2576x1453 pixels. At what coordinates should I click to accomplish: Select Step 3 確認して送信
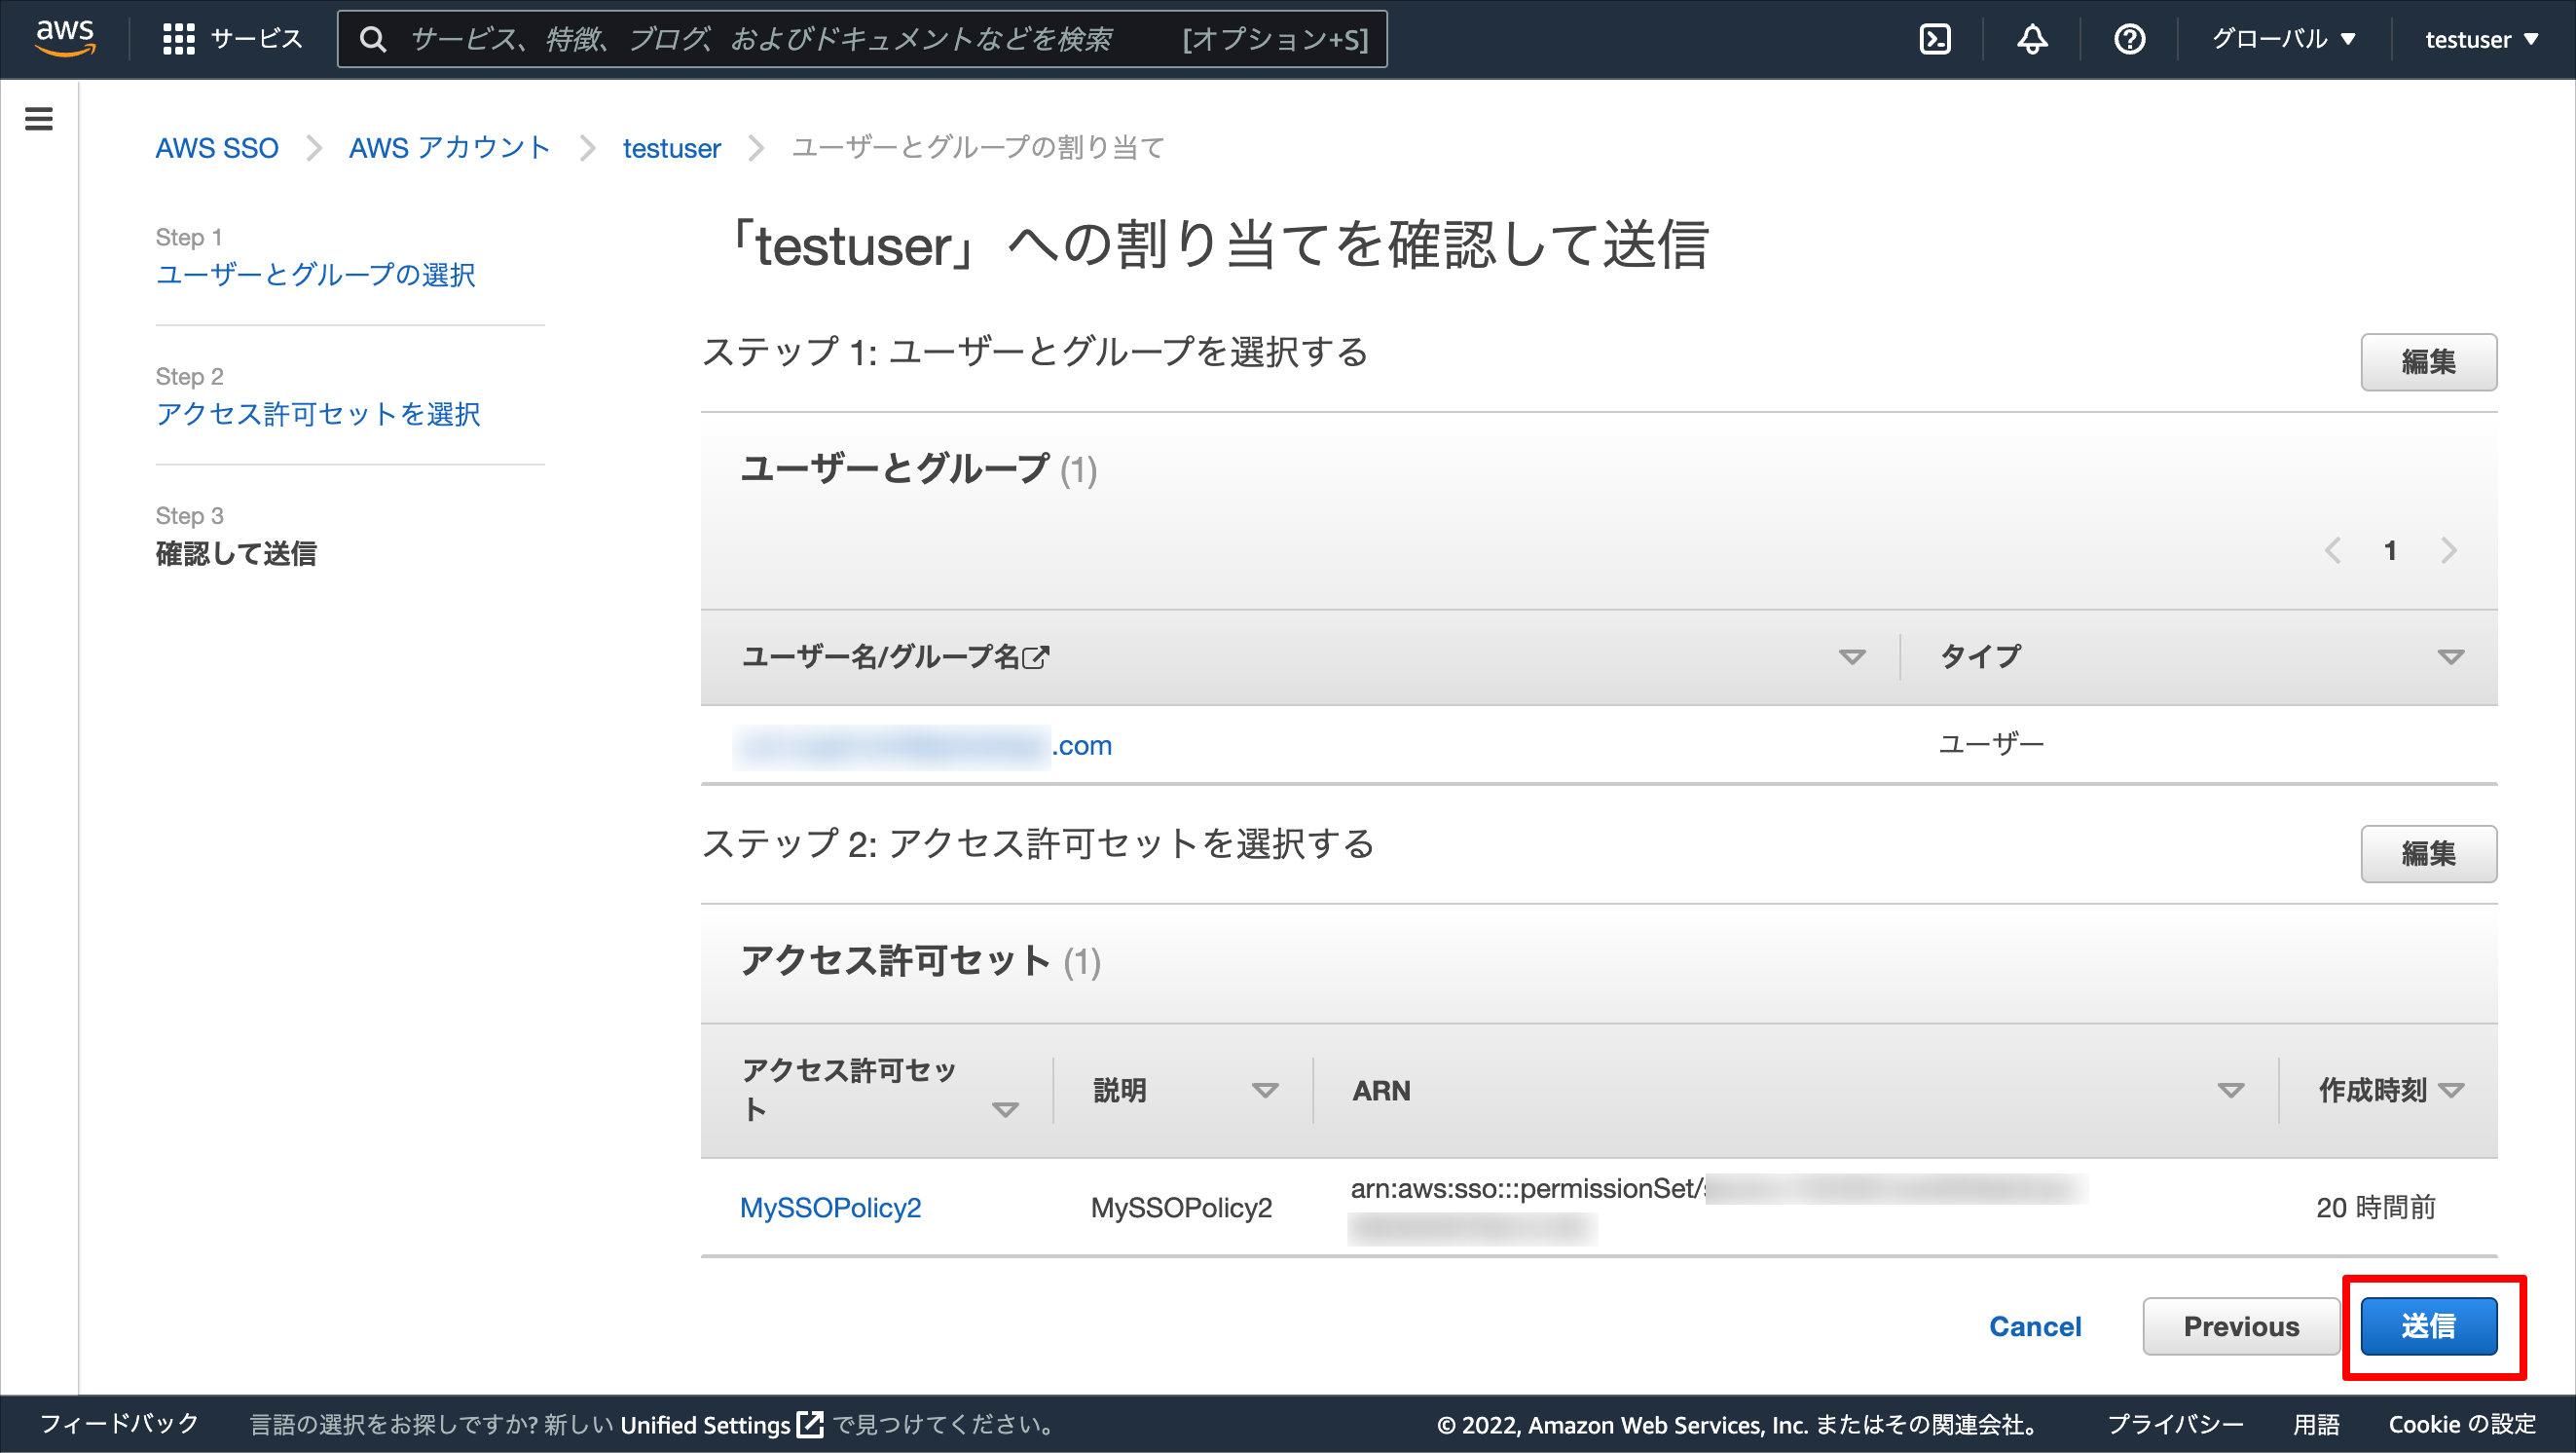point(236,553)
